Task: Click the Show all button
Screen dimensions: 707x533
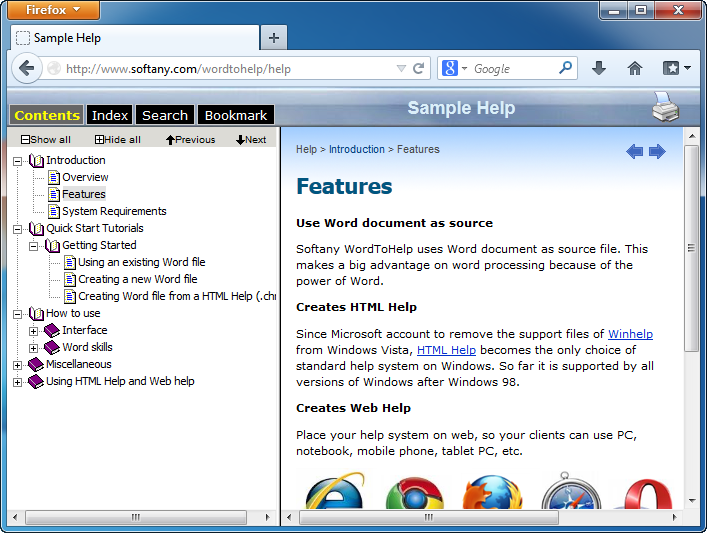Action: click(x=46, y=140)
